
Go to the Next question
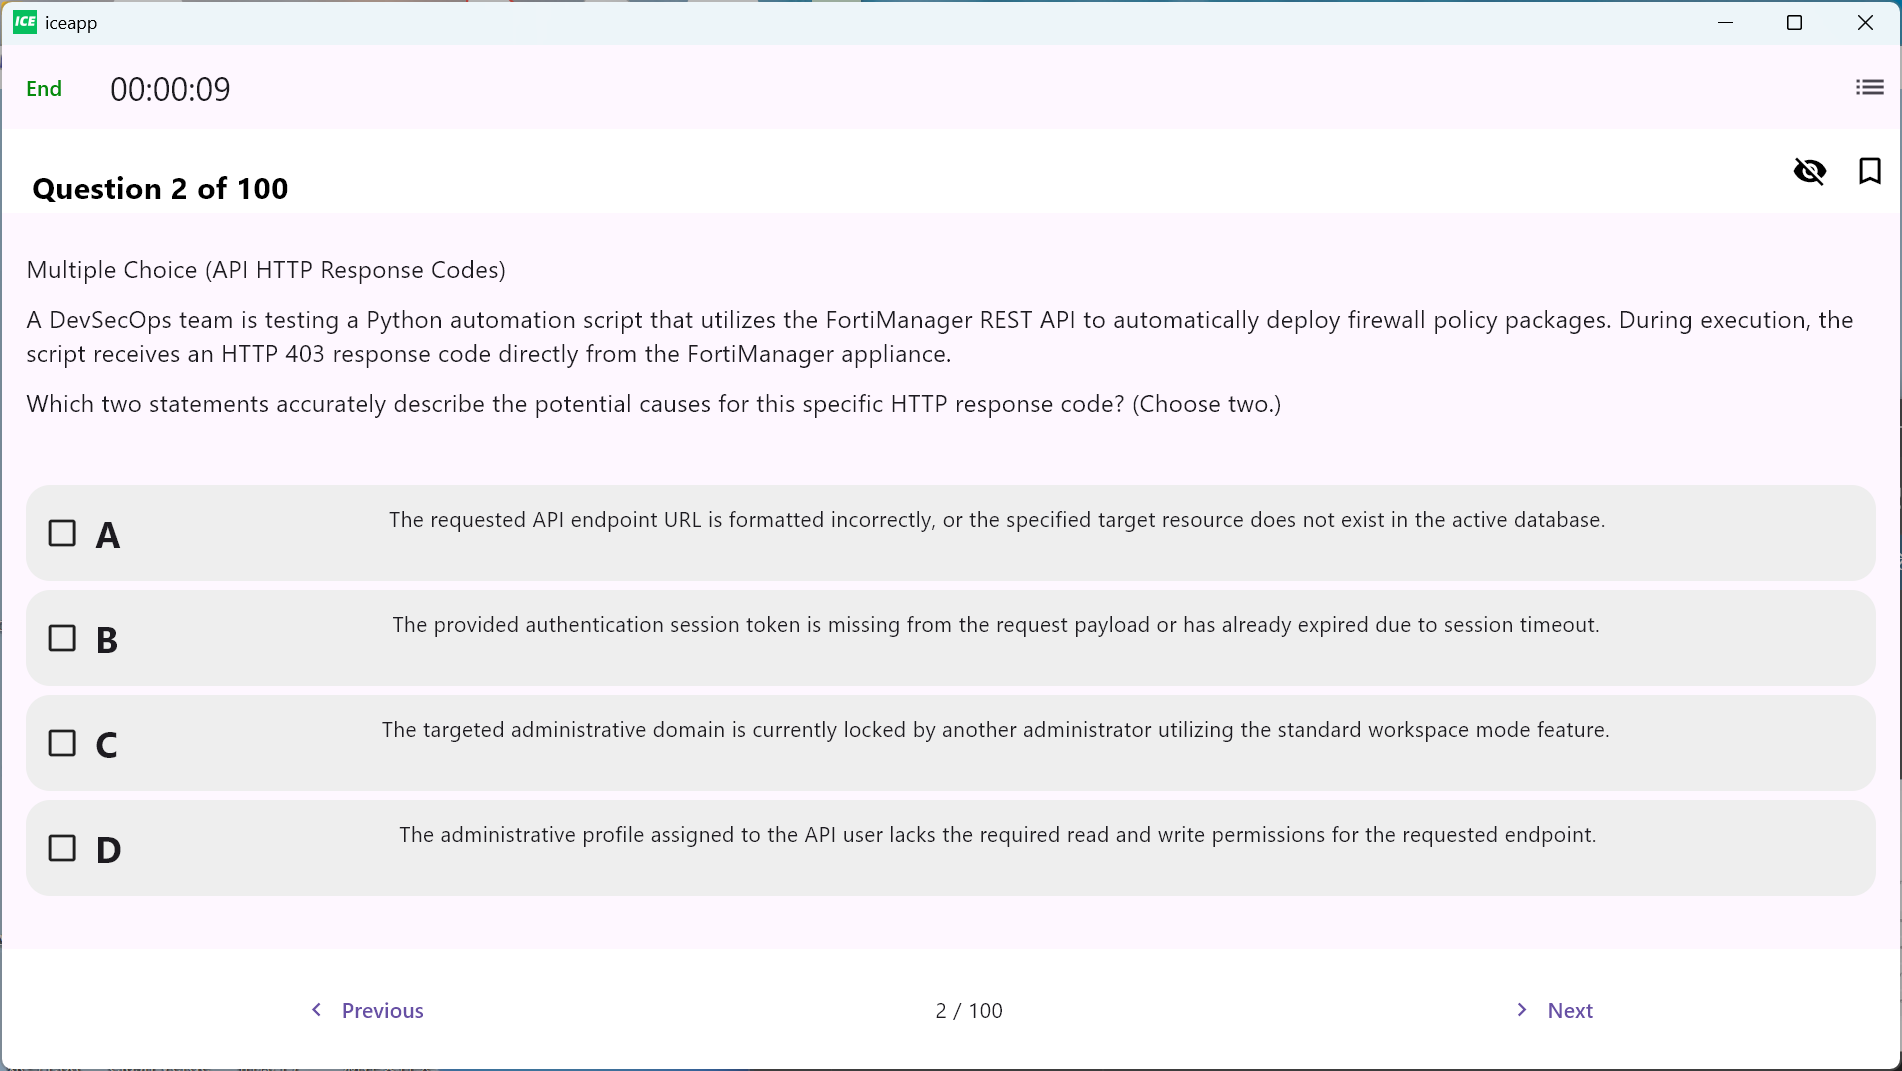[x=1570, y=1010]
